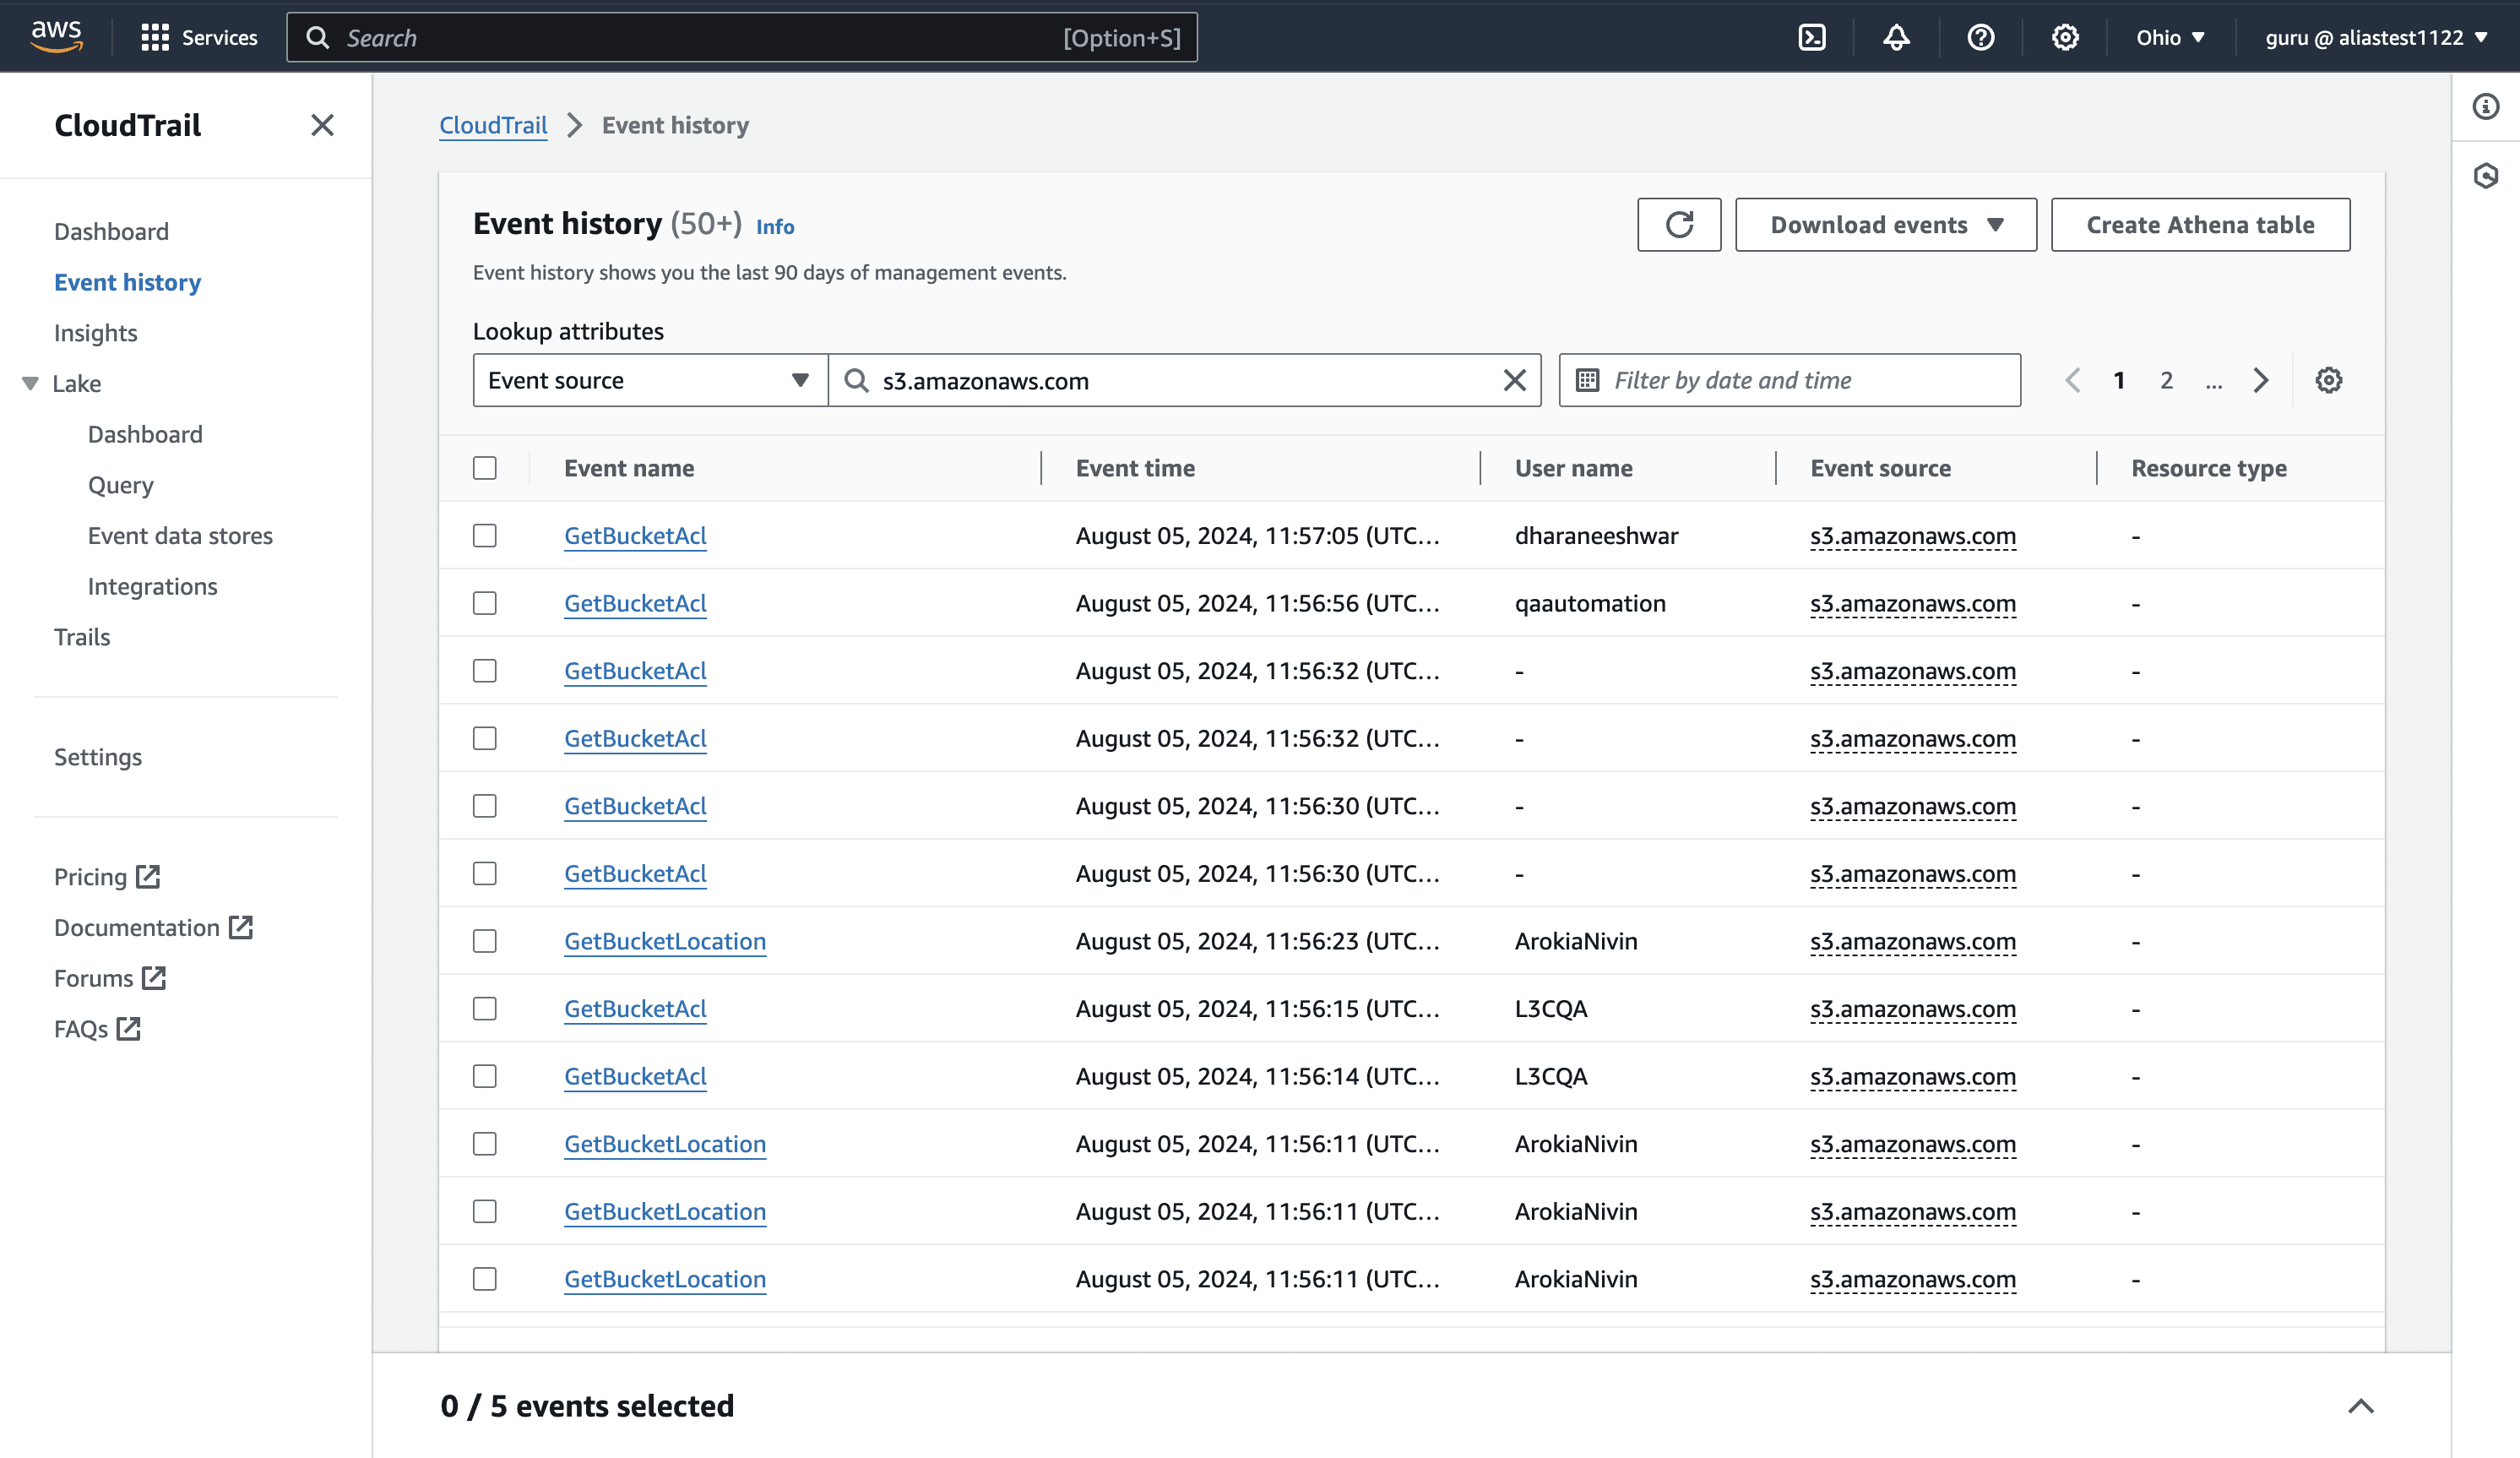
Task: Open Insights in the sidebar
Action: [96, 333]
